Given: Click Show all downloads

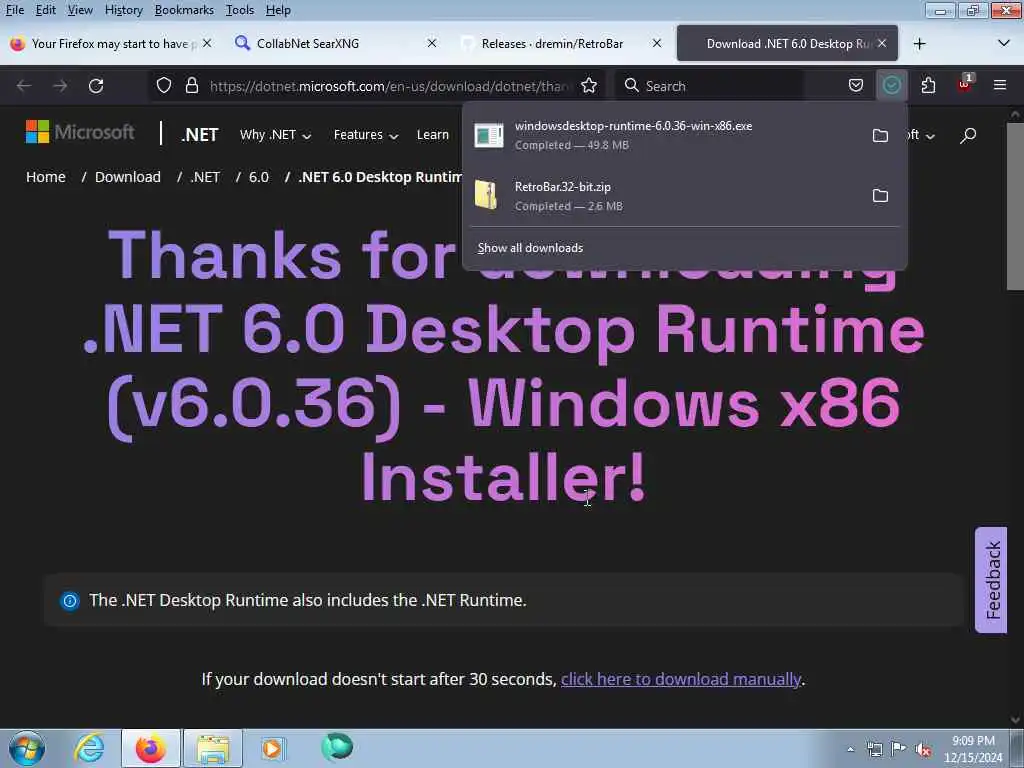Looking at the screenshot, I should [530, 248].
